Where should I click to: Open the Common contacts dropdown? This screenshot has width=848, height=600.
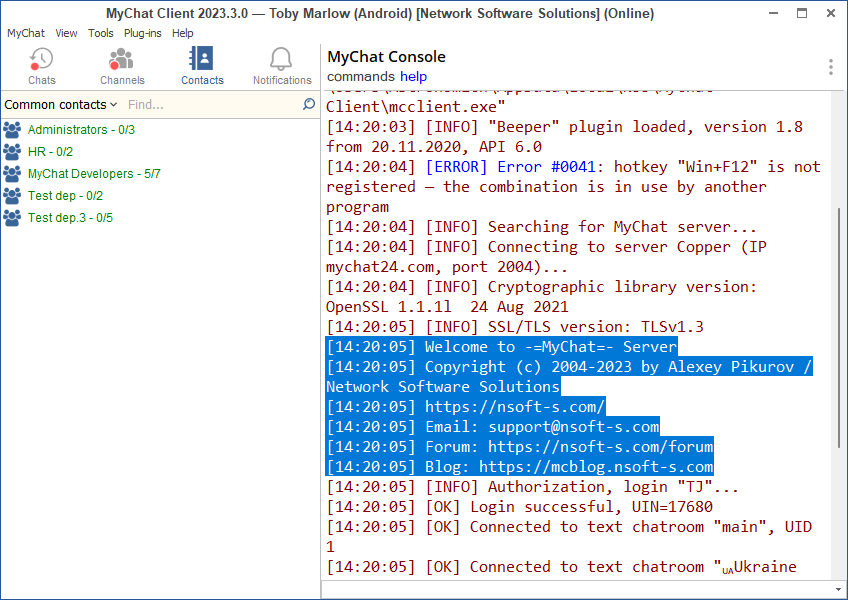coord(61,104)
